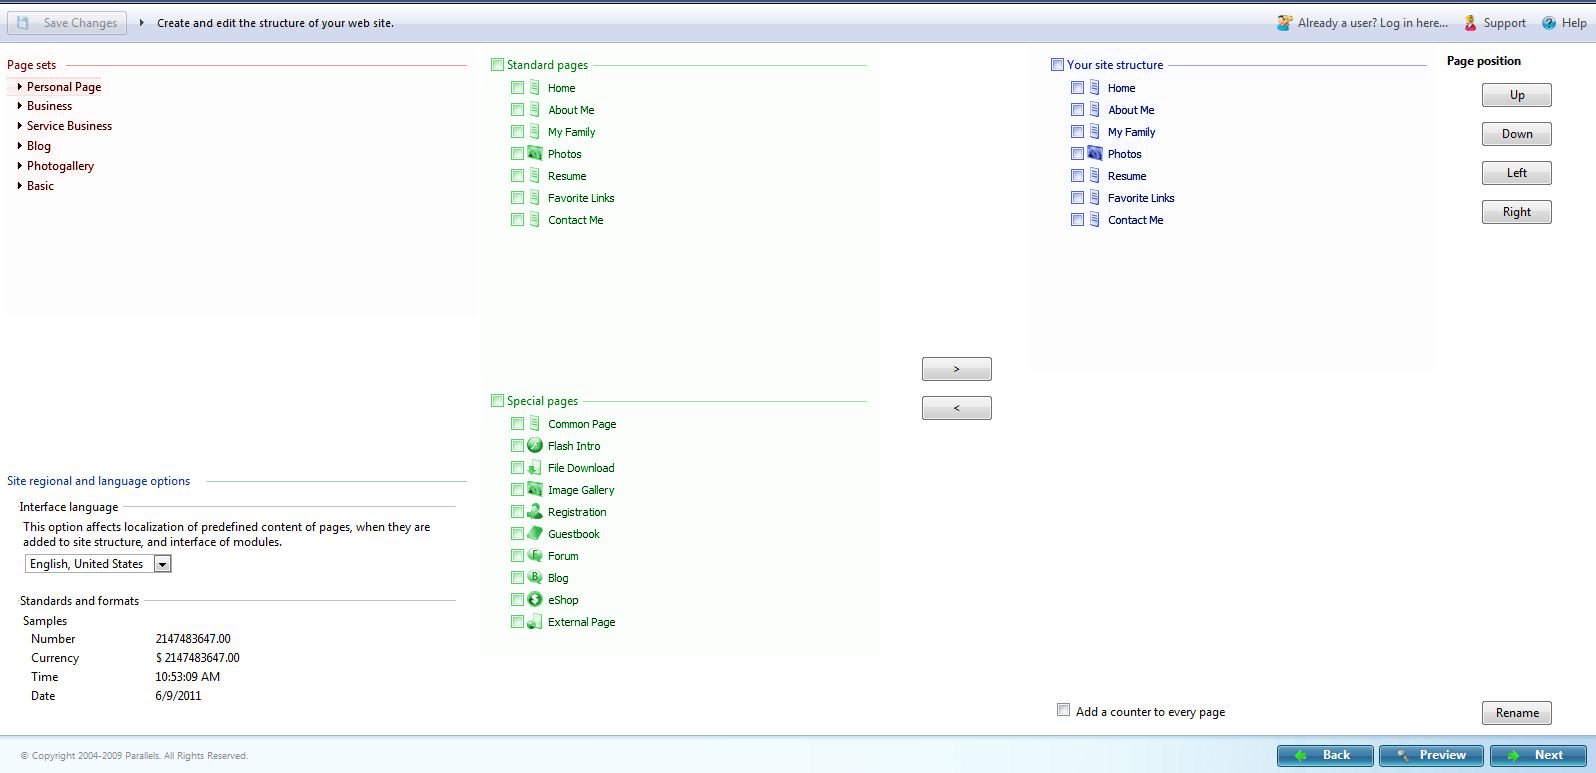Viewport: 1596px width, 773px height.
Task: Tick the Resume checkbox in site structure
Action: 1077,176
